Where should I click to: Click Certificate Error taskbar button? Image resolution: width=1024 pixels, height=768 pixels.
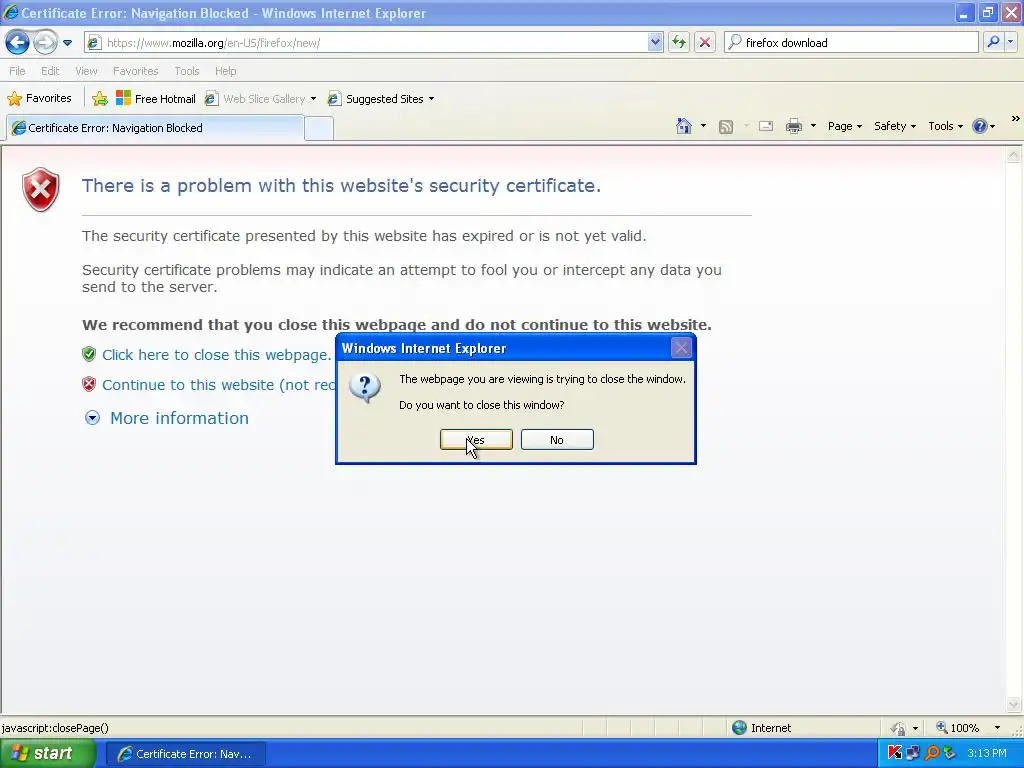(x=185, y=754)
